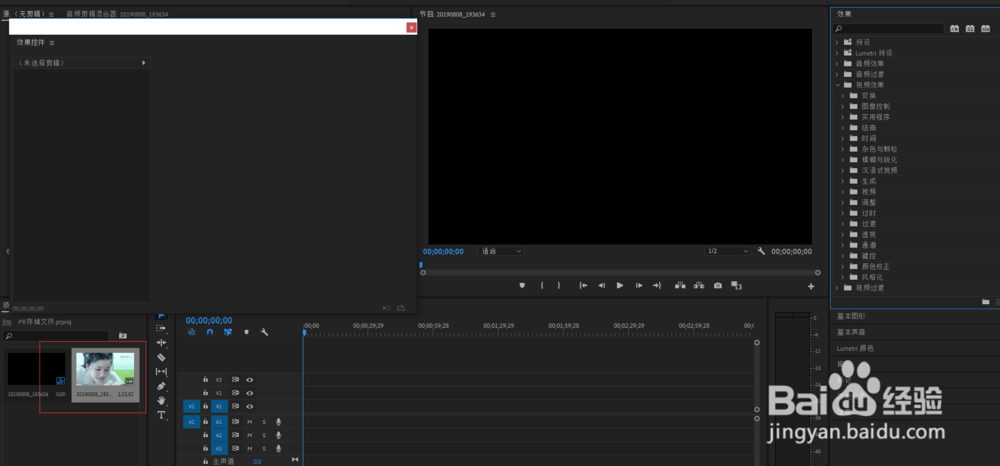Open the 基本图形 panel
Viewport: 1000px width, 466px height.
(851, 316)
